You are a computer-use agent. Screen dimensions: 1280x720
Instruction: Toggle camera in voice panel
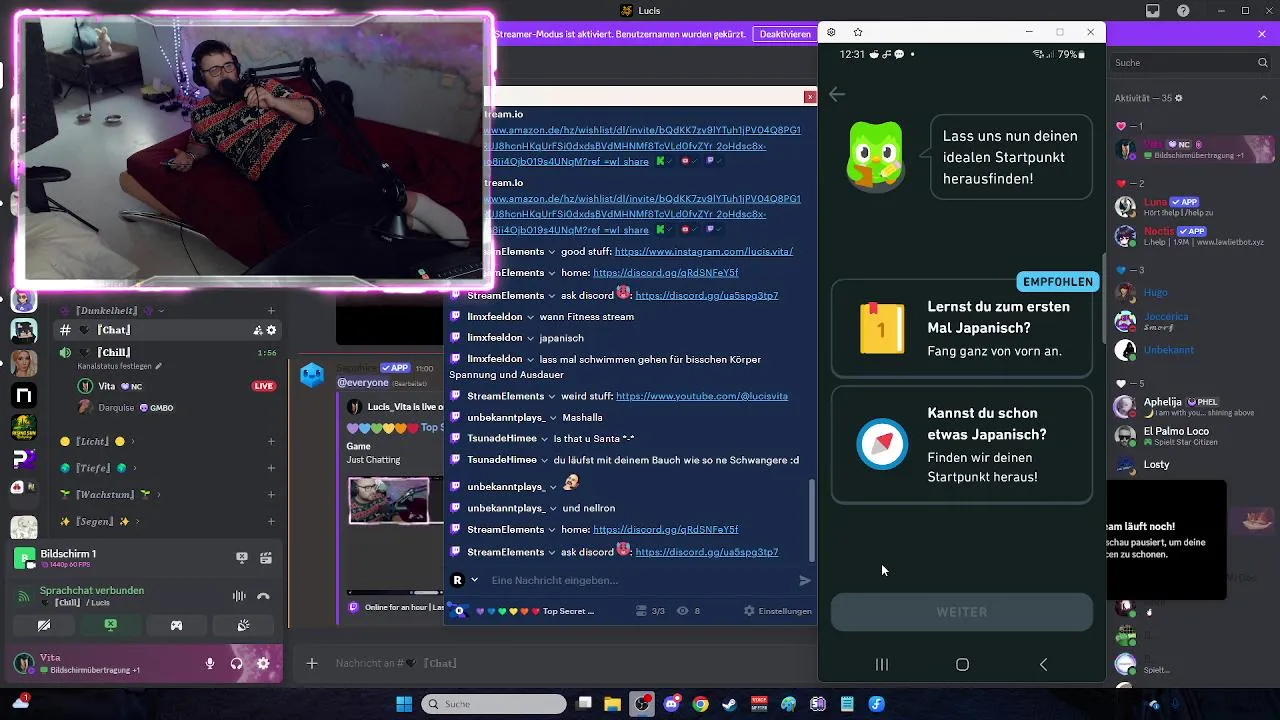point(44,625)
